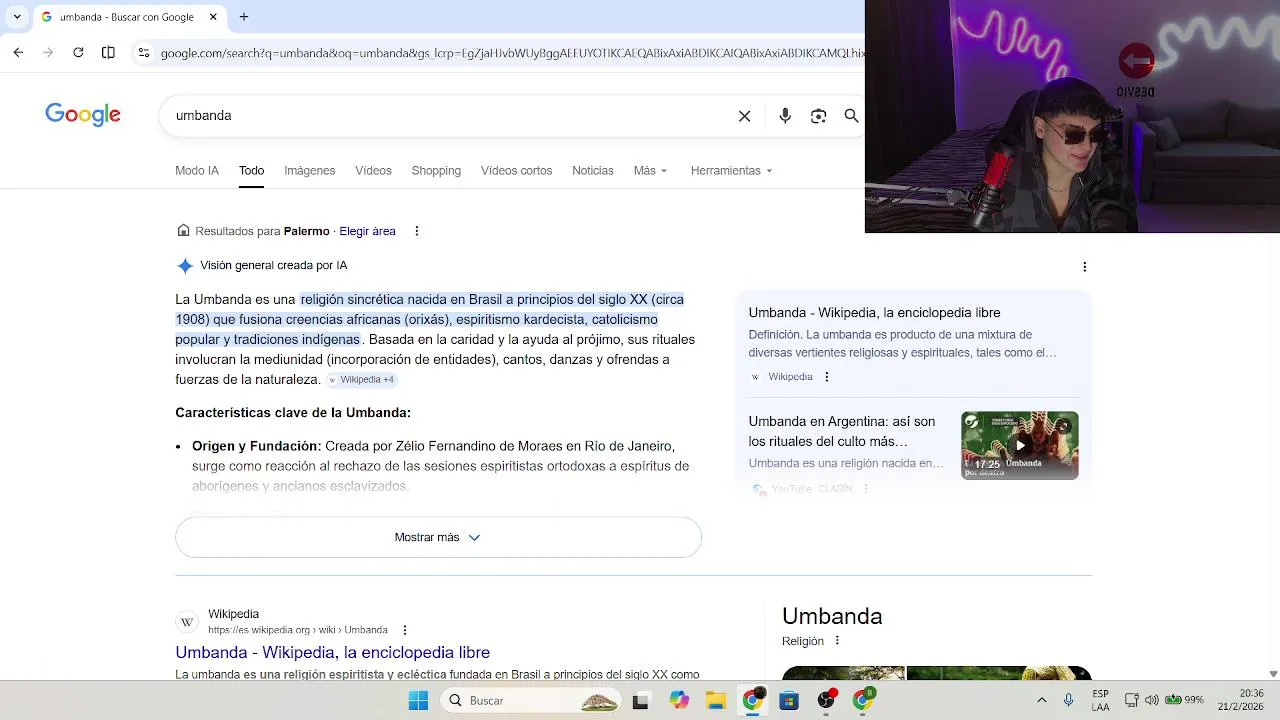Image resolution: width=1280 pixels, height=720 pixels.
Task: Switch to the second Chrome taskbar icon with green badge
Action: (863, 700)
